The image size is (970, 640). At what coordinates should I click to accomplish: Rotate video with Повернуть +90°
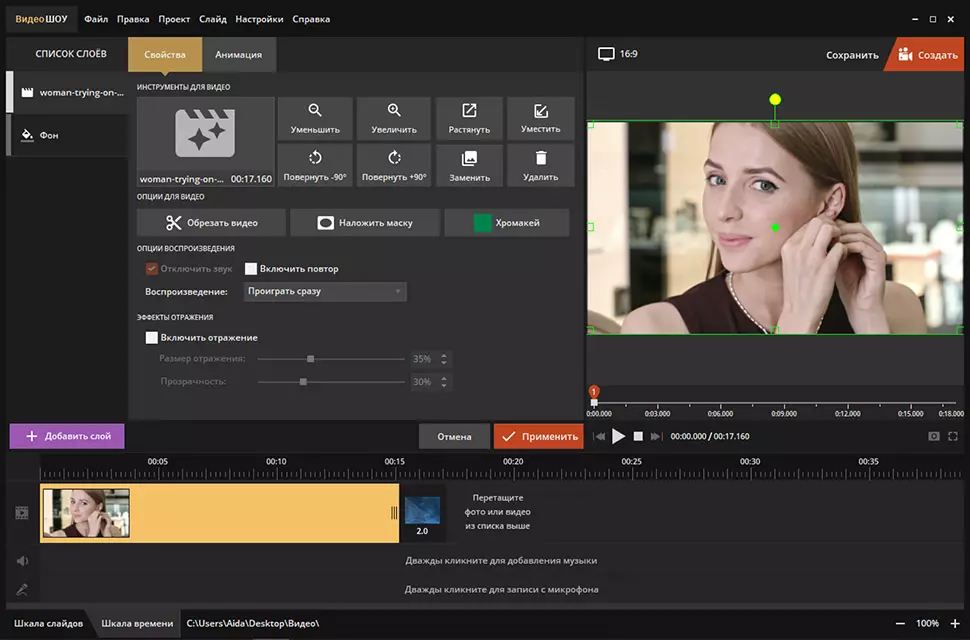(x=394, y=165)
